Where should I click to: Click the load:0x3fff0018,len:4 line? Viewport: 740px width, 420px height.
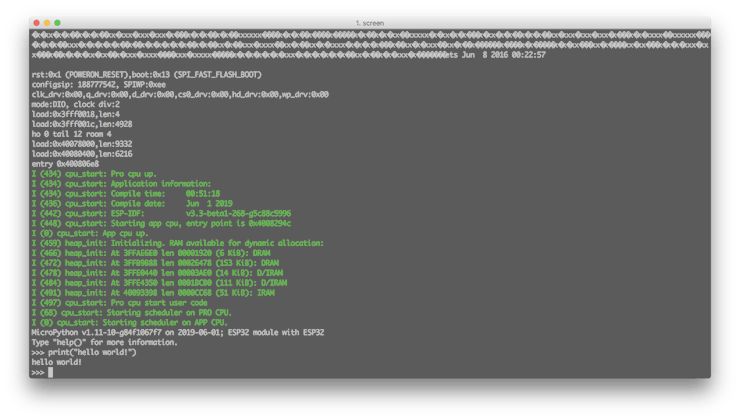tap(76, 114)
